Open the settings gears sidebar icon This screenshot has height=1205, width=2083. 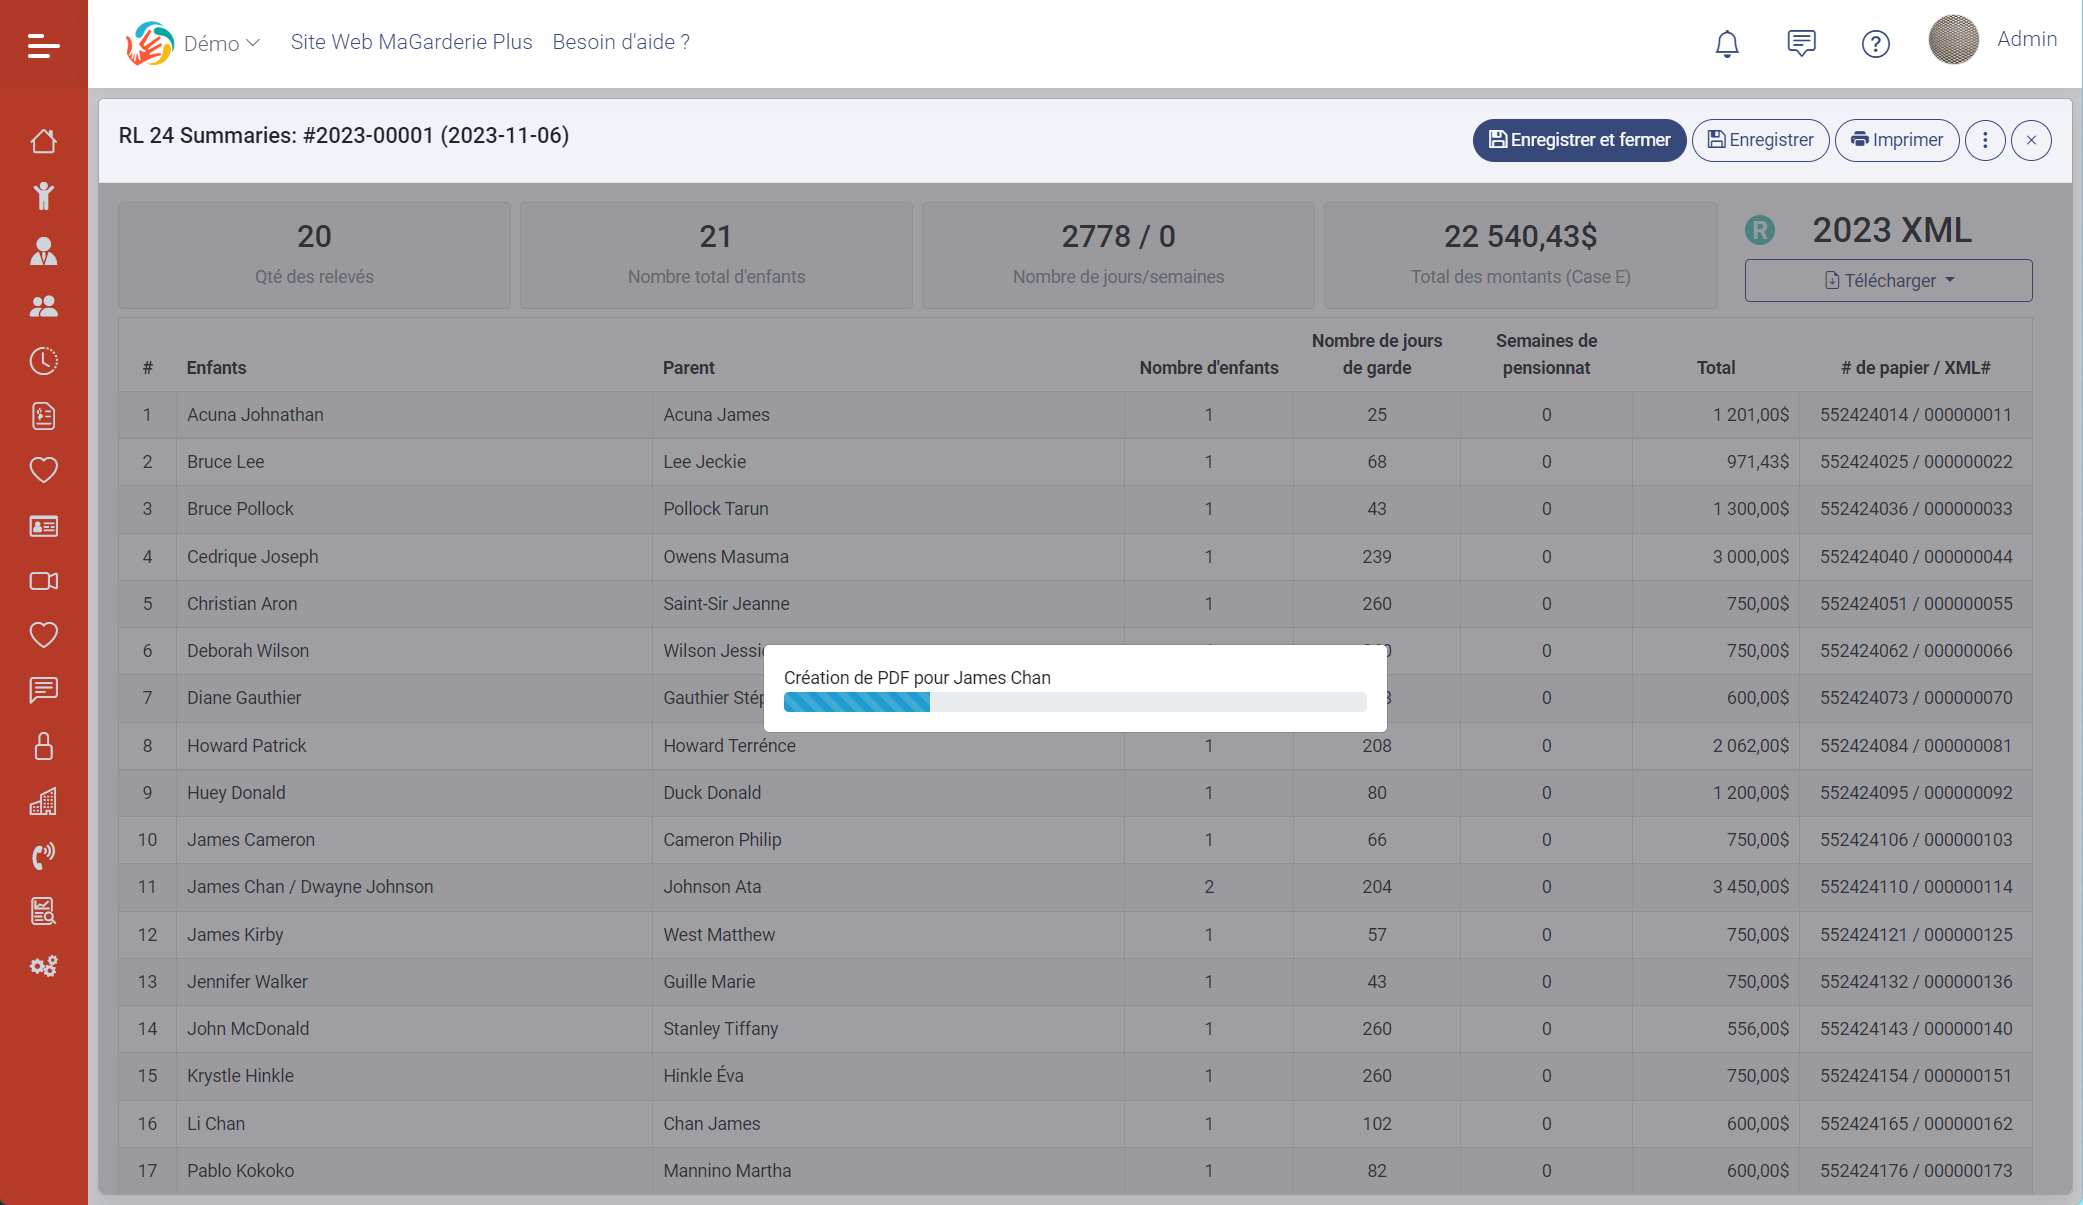coord(43,966)
